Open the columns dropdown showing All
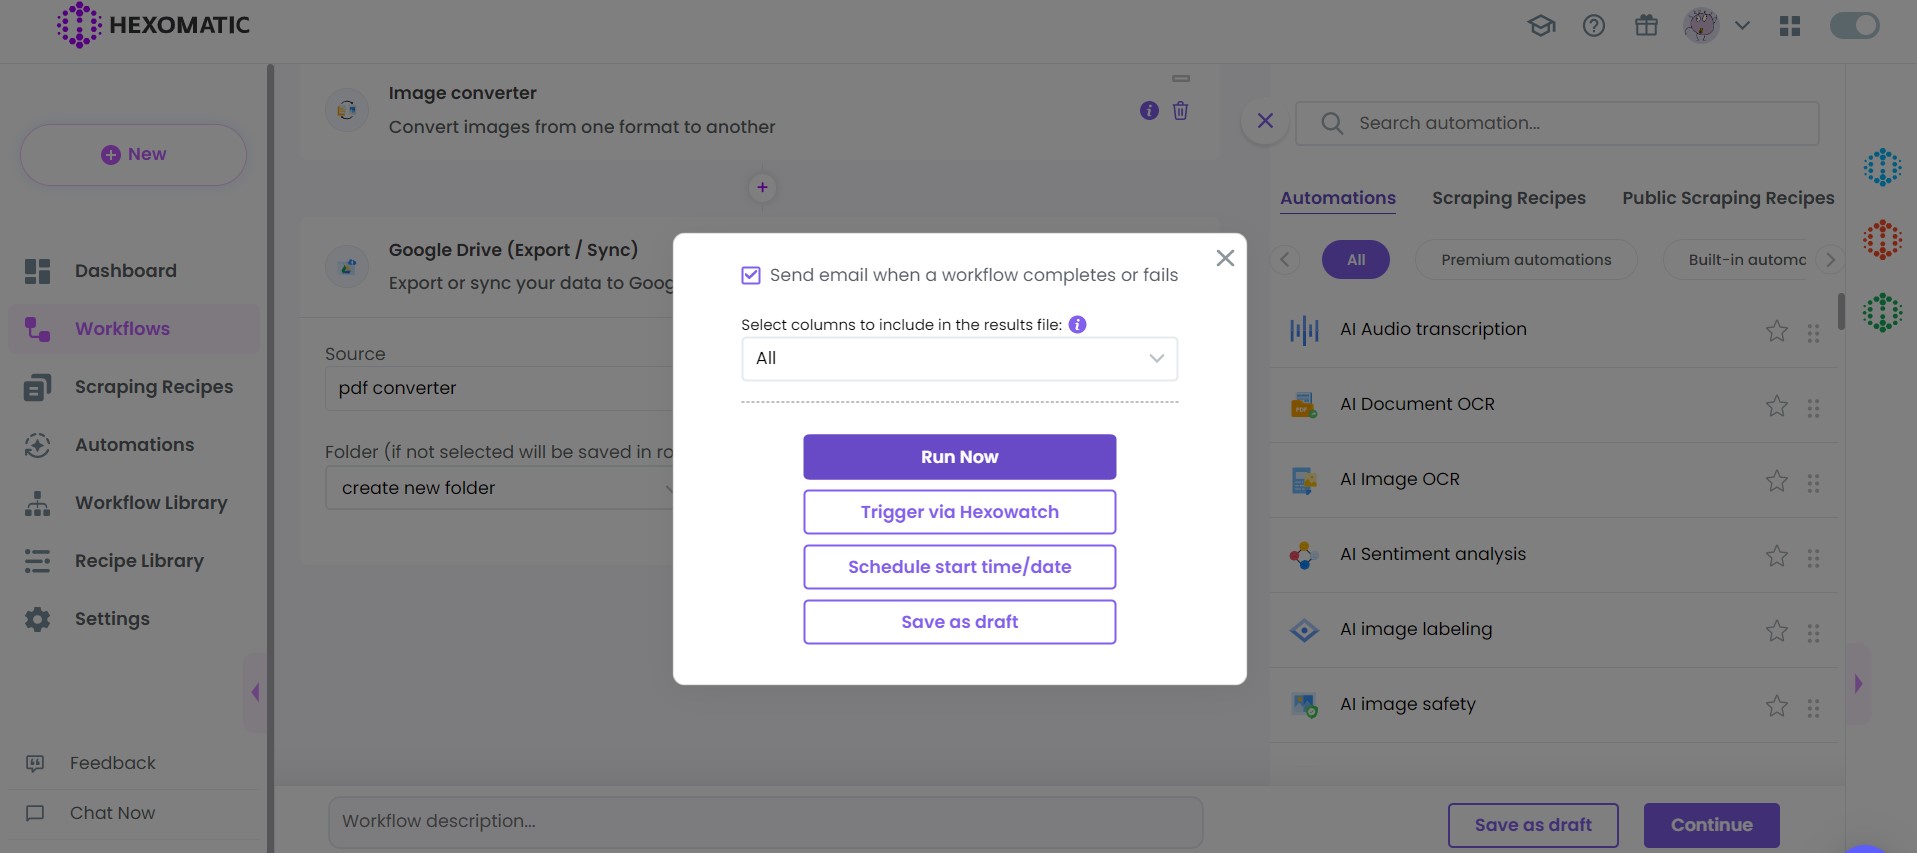The width and height of the screenshot is (1917, 853). click(x=959, y=359)
